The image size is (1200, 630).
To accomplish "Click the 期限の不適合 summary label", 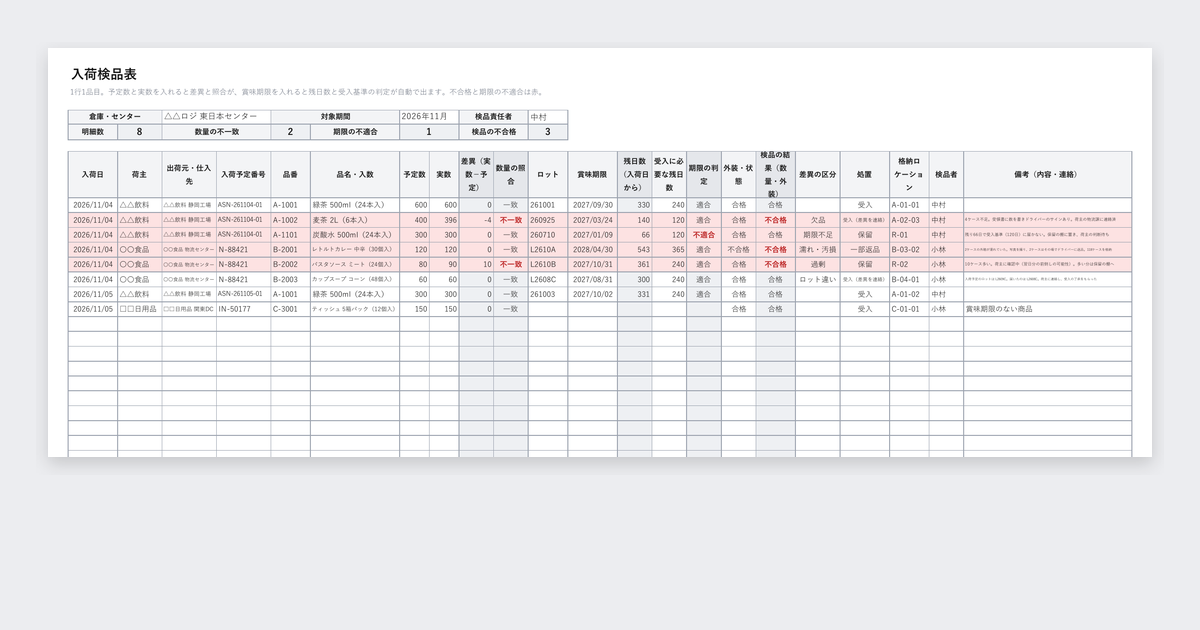I will coord(355,132).
